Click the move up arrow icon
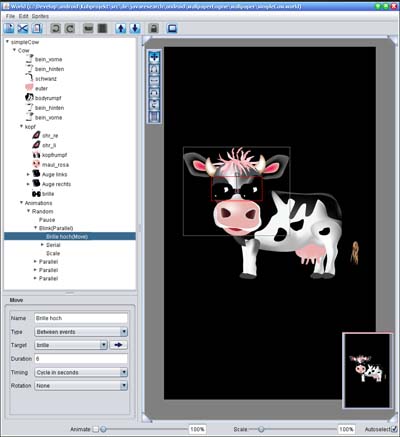 point(121,28)
